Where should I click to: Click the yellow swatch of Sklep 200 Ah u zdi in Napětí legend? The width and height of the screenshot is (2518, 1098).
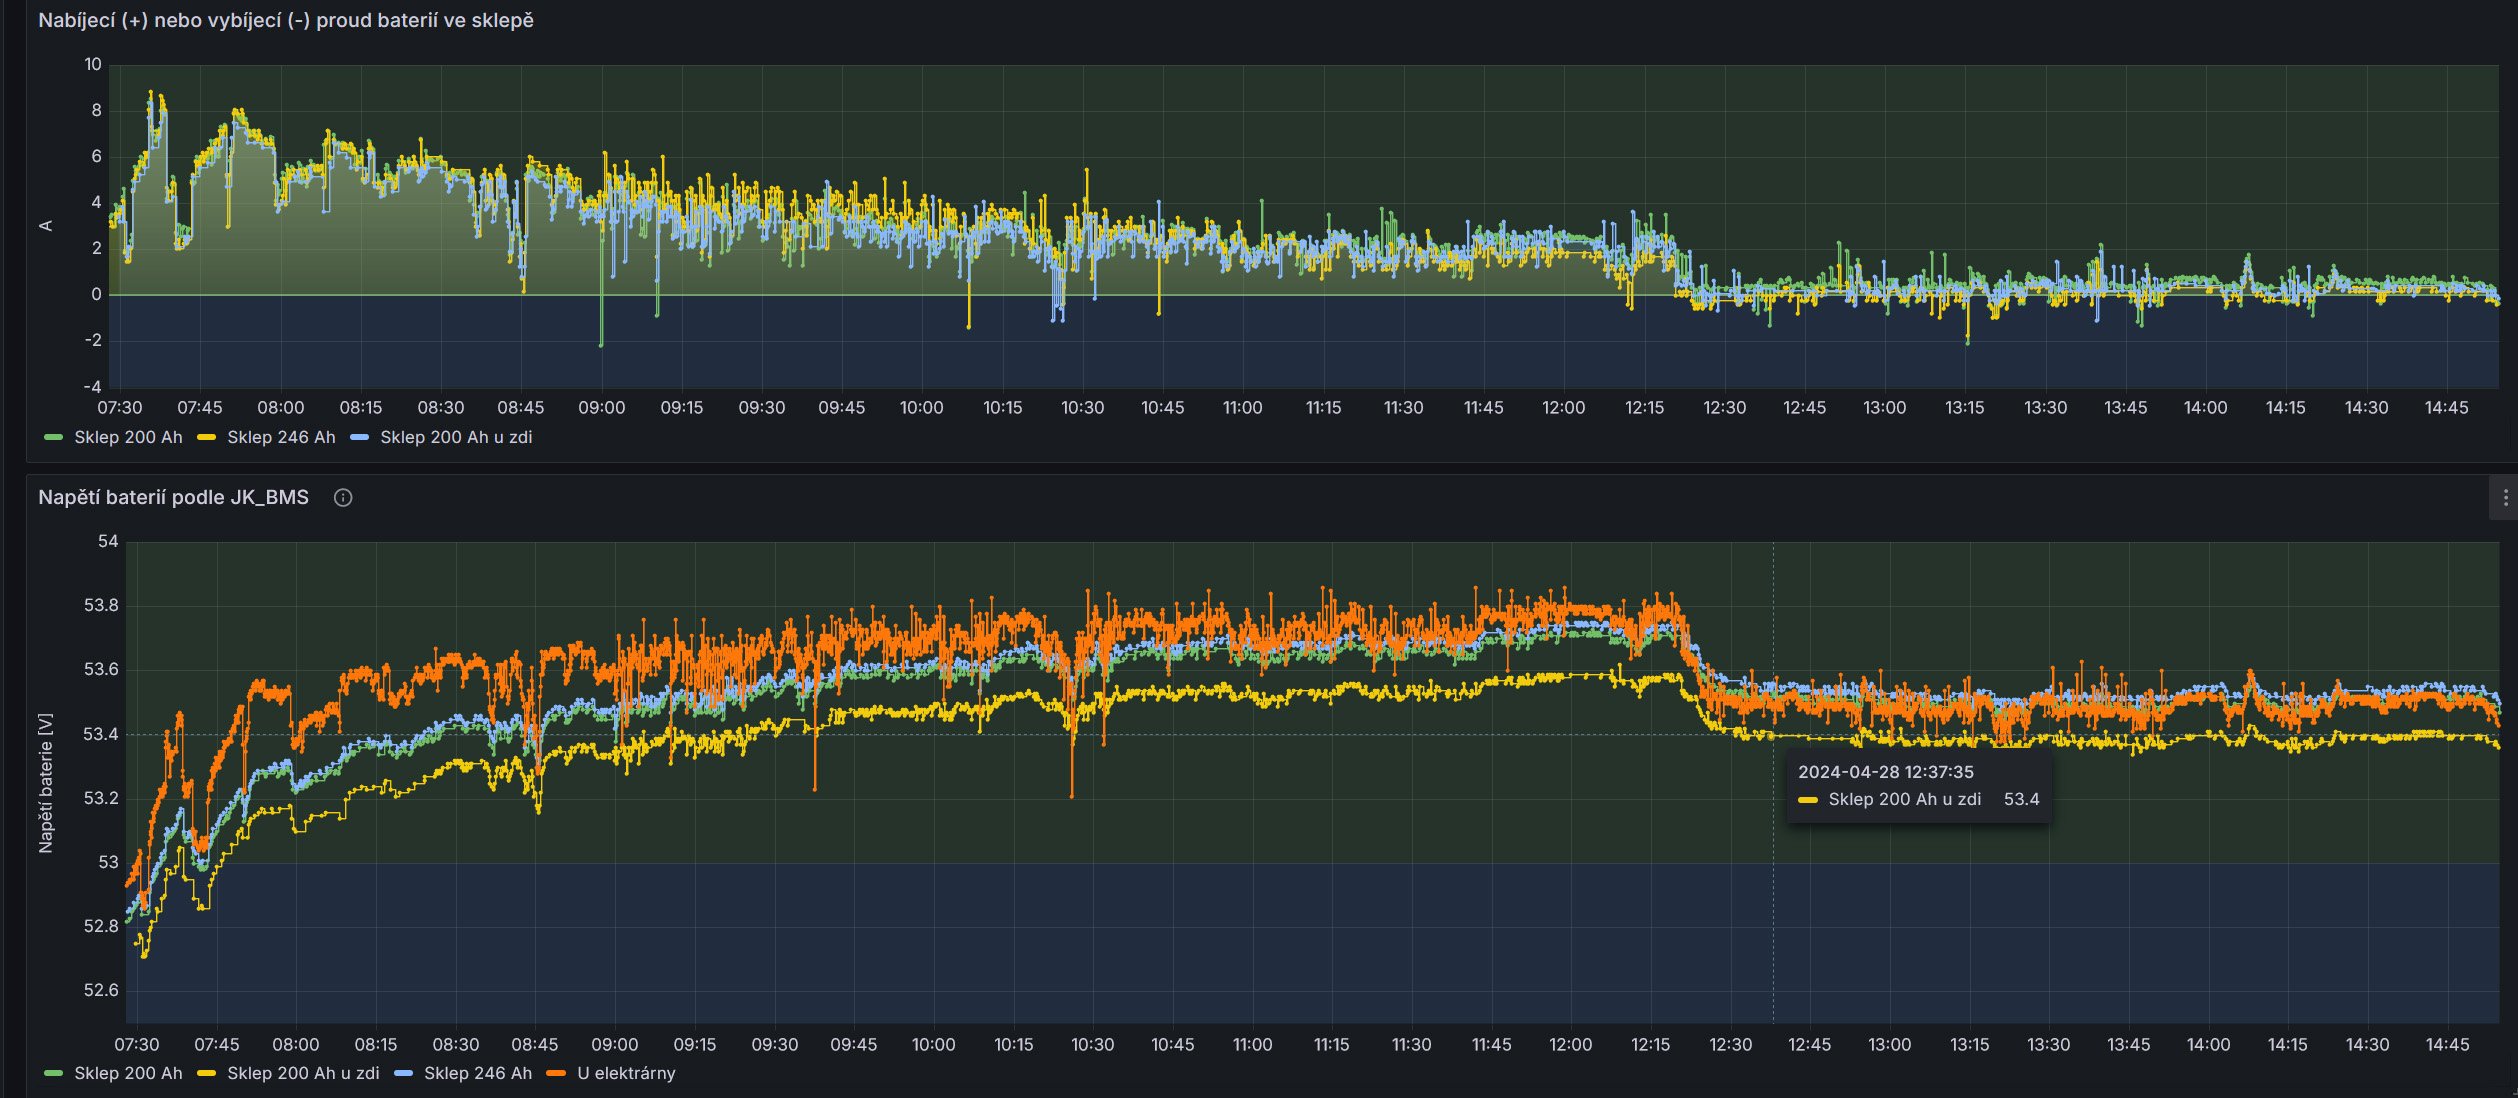207,1073
